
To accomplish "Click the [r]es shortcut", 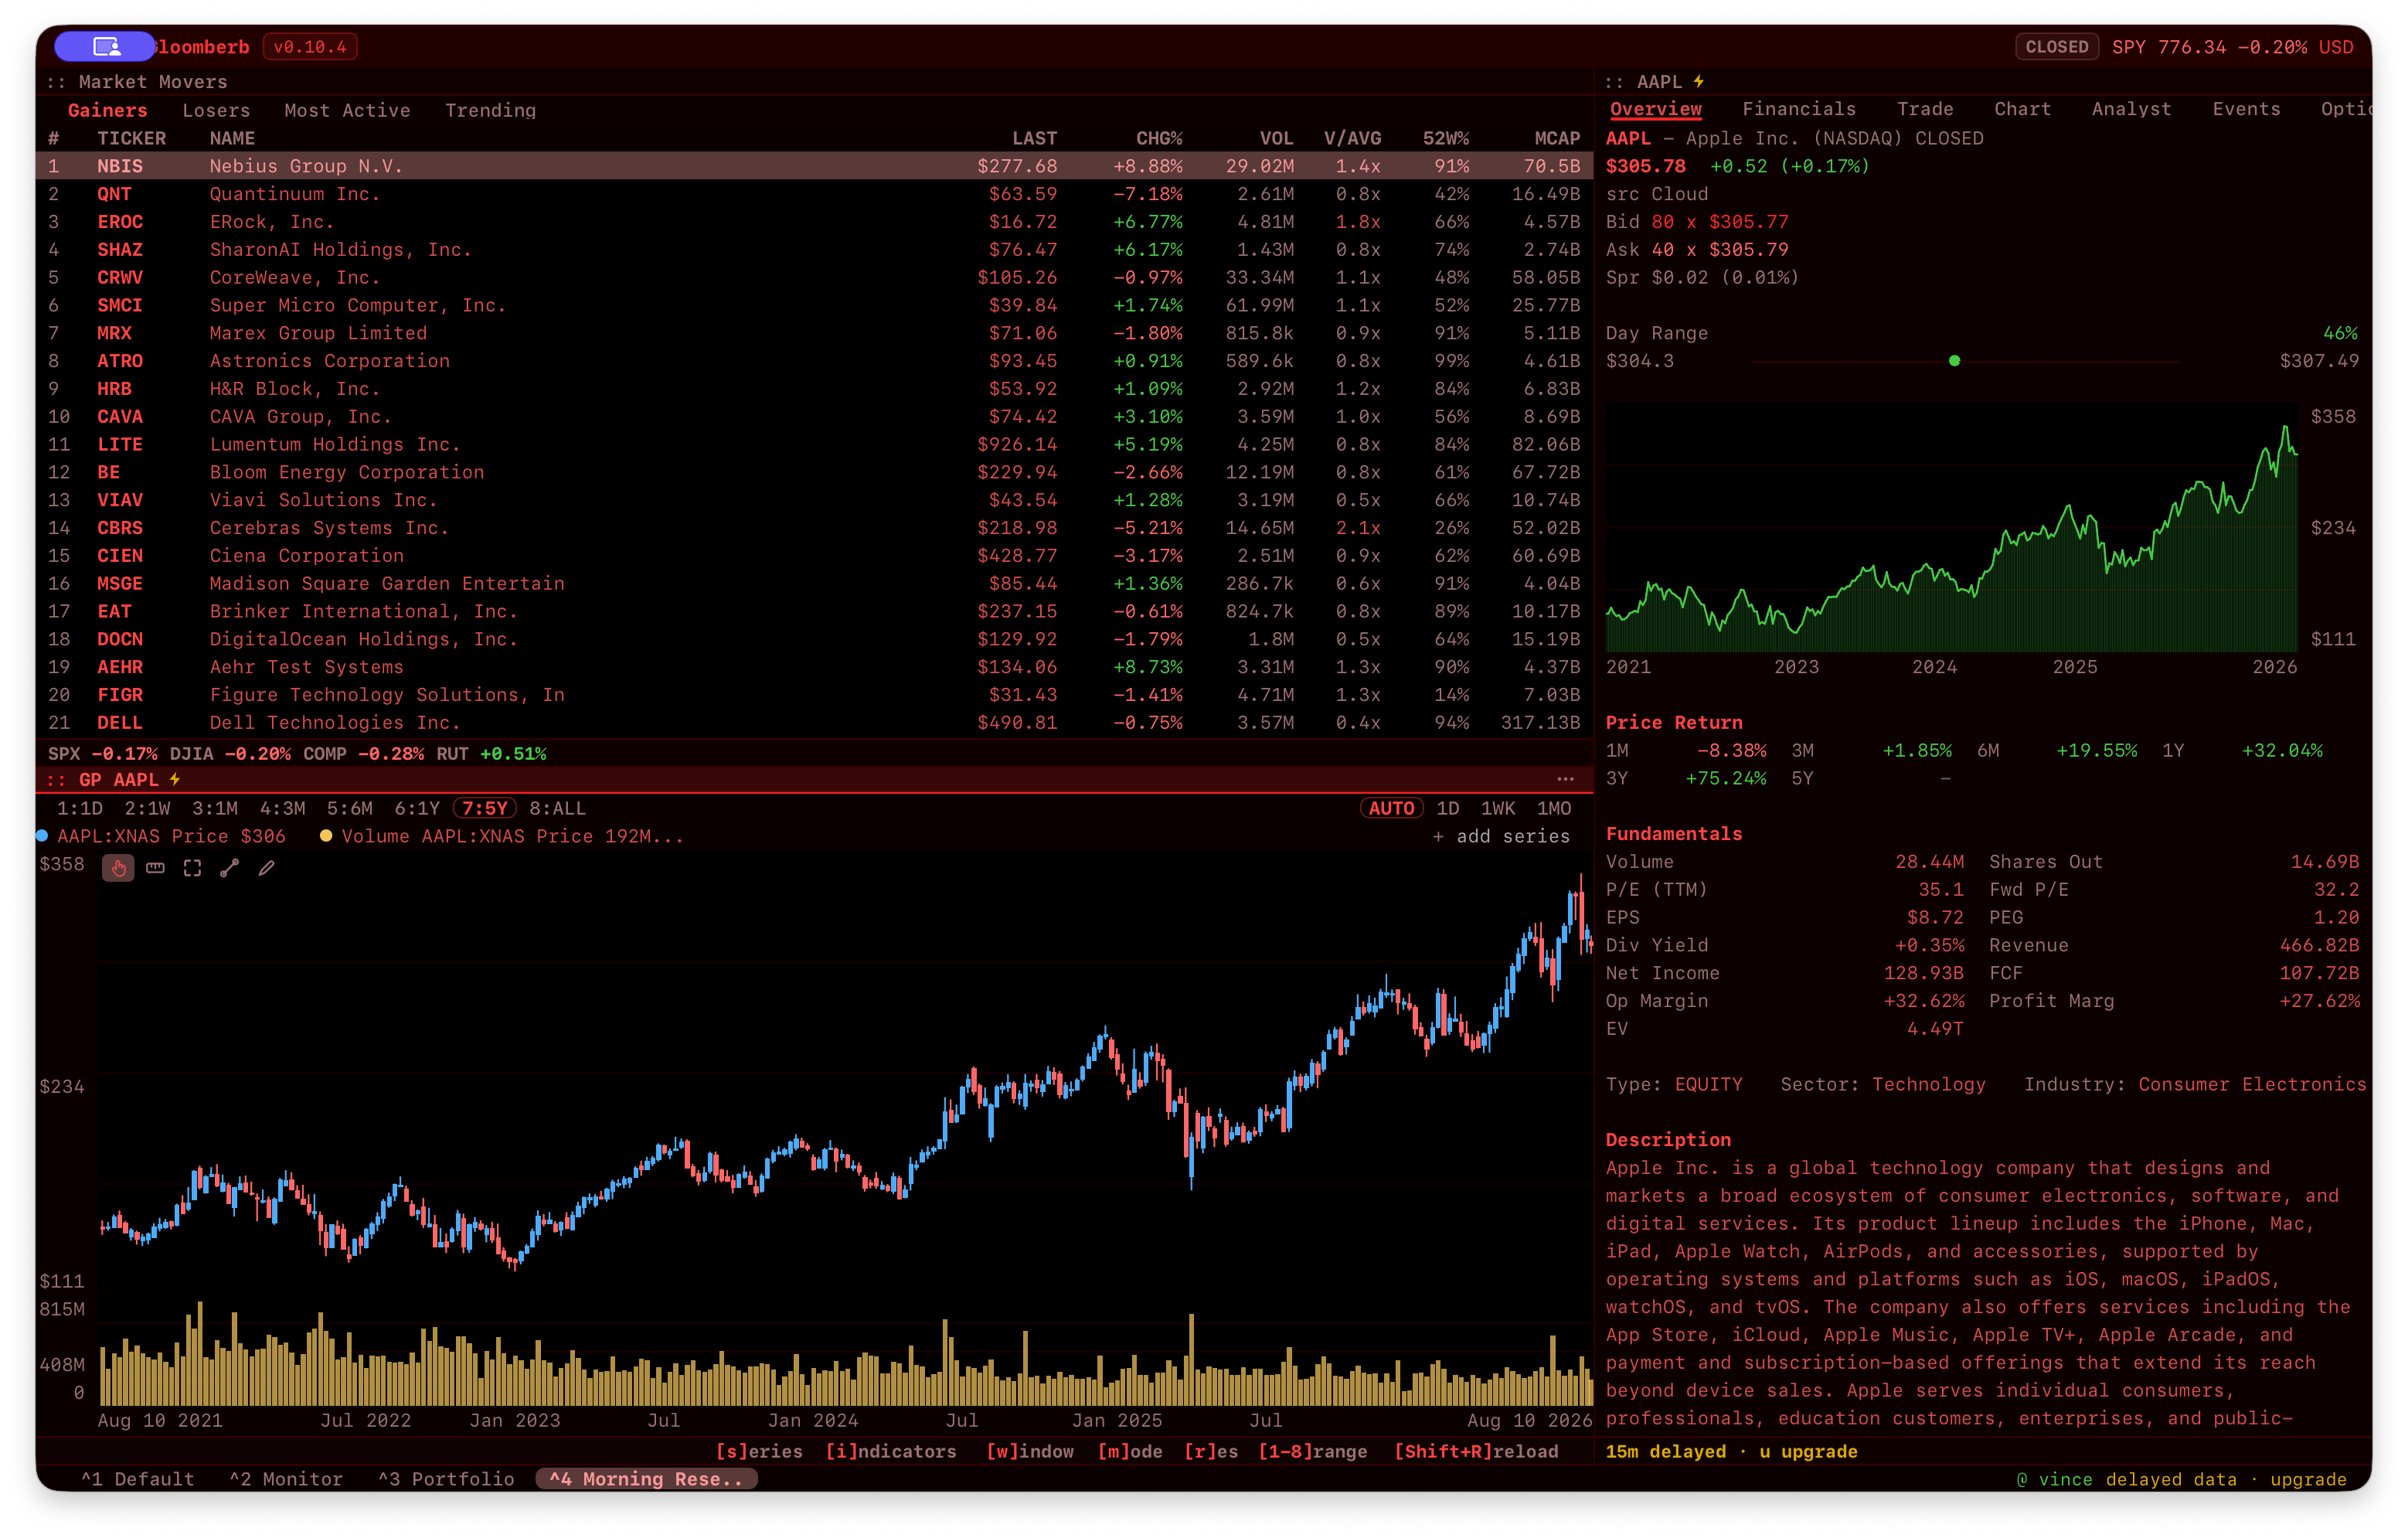I will click(1211, 1451).
